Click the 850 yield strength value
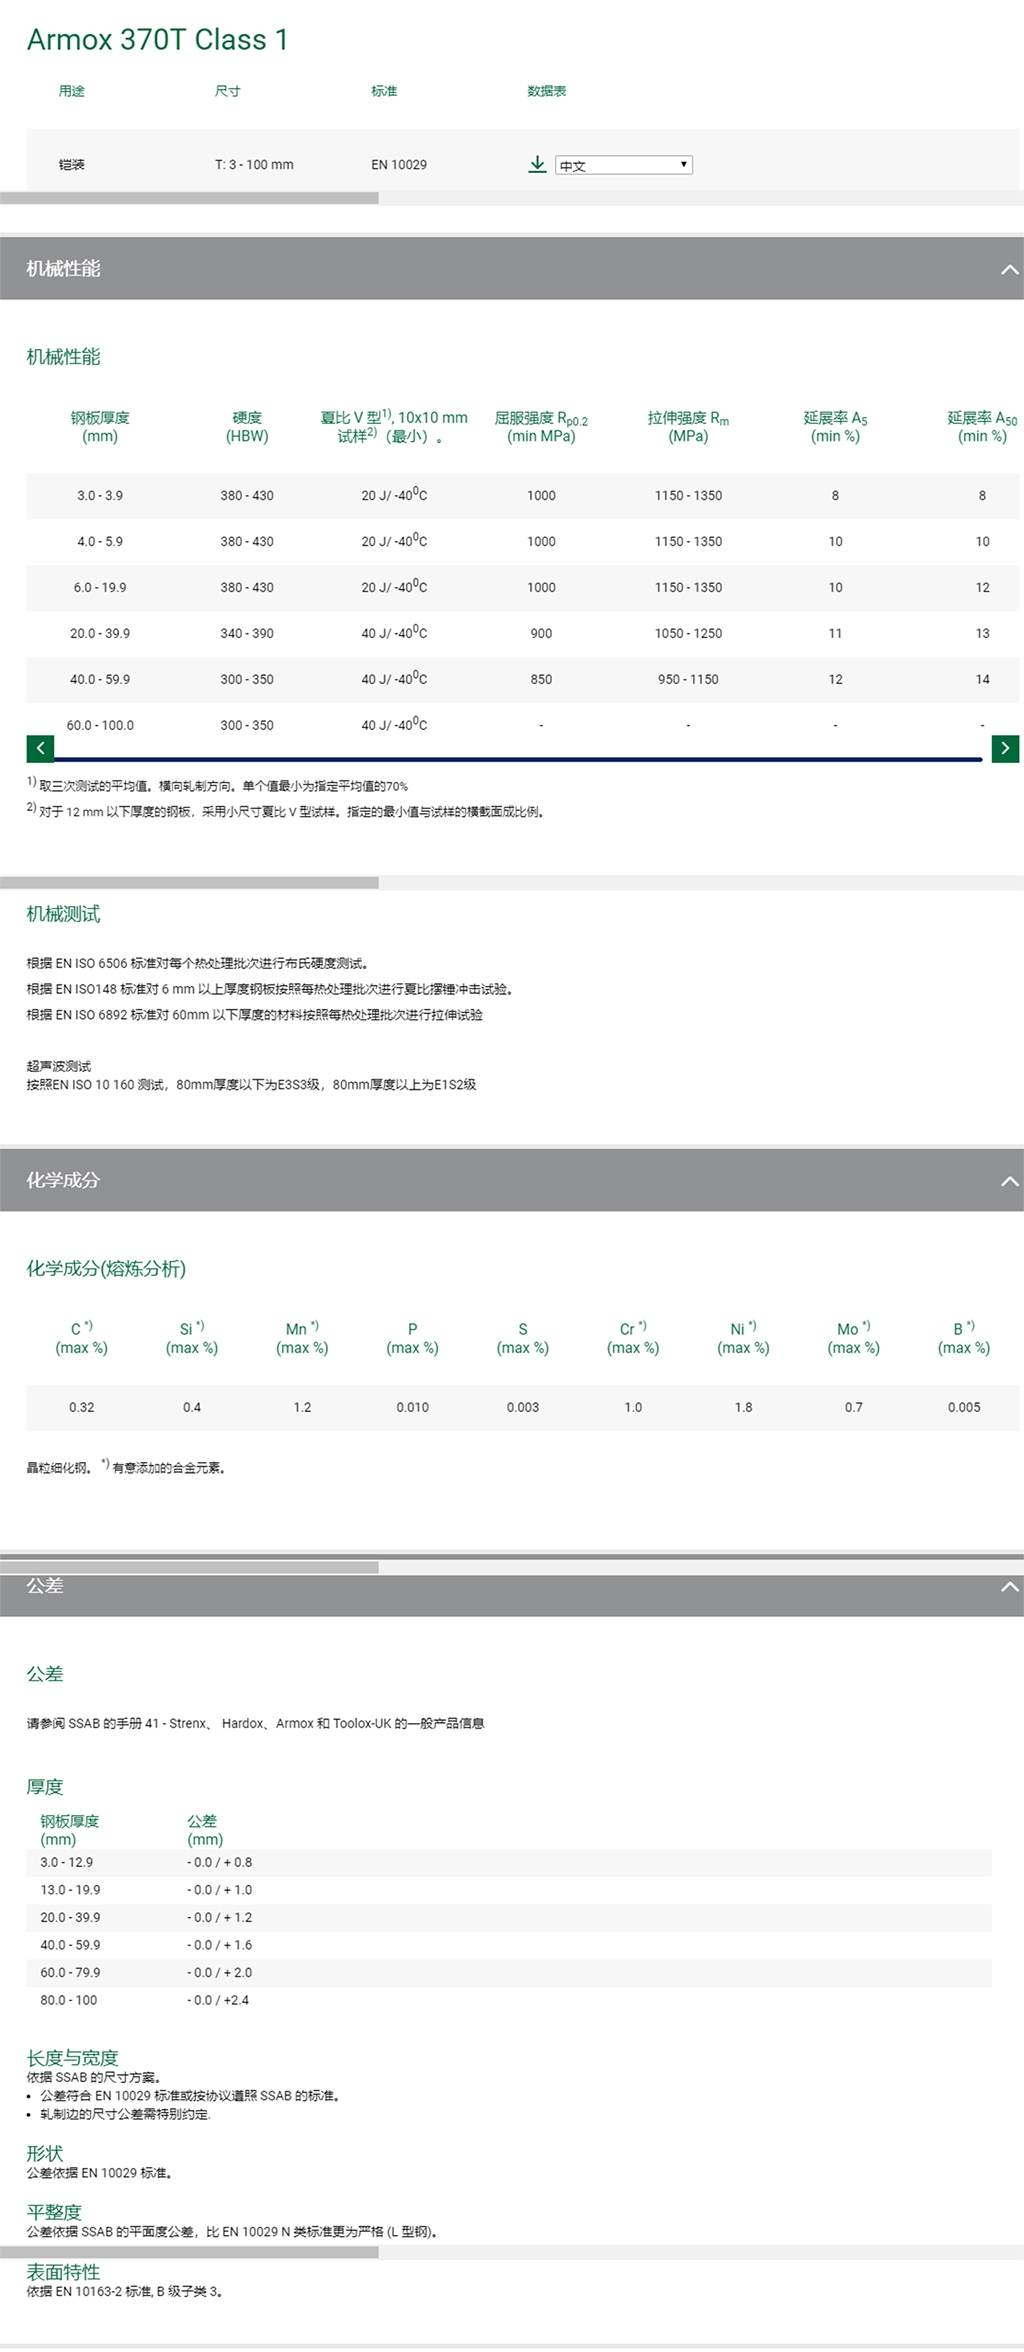This screenshot has width=1024, height=2352. click(541, 679)
